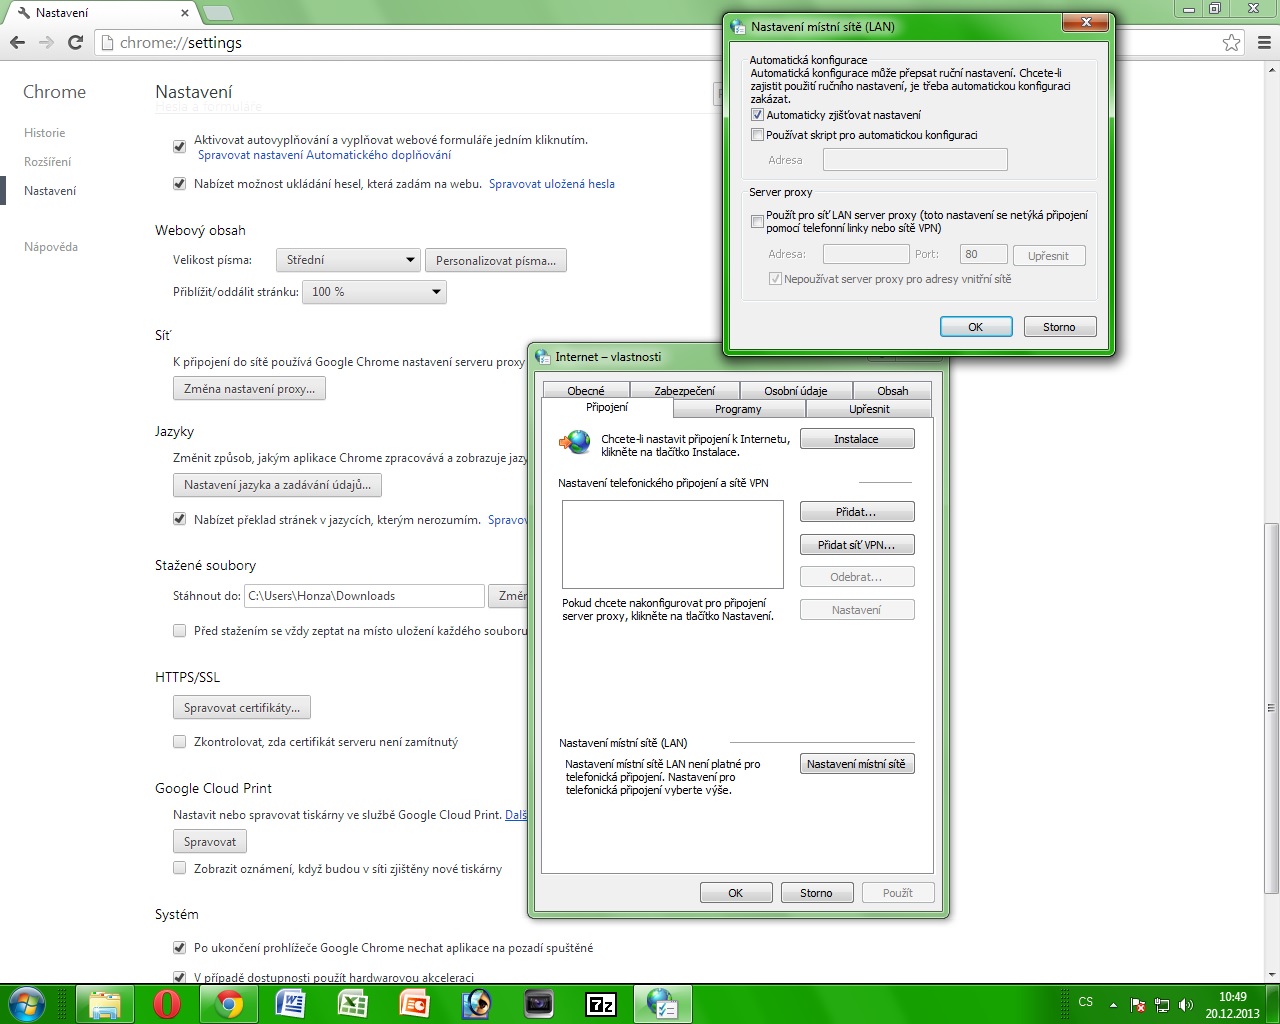The image size is (1280, 1024).
Task: Click Spravovat certifikáty button
Action: 242,708
